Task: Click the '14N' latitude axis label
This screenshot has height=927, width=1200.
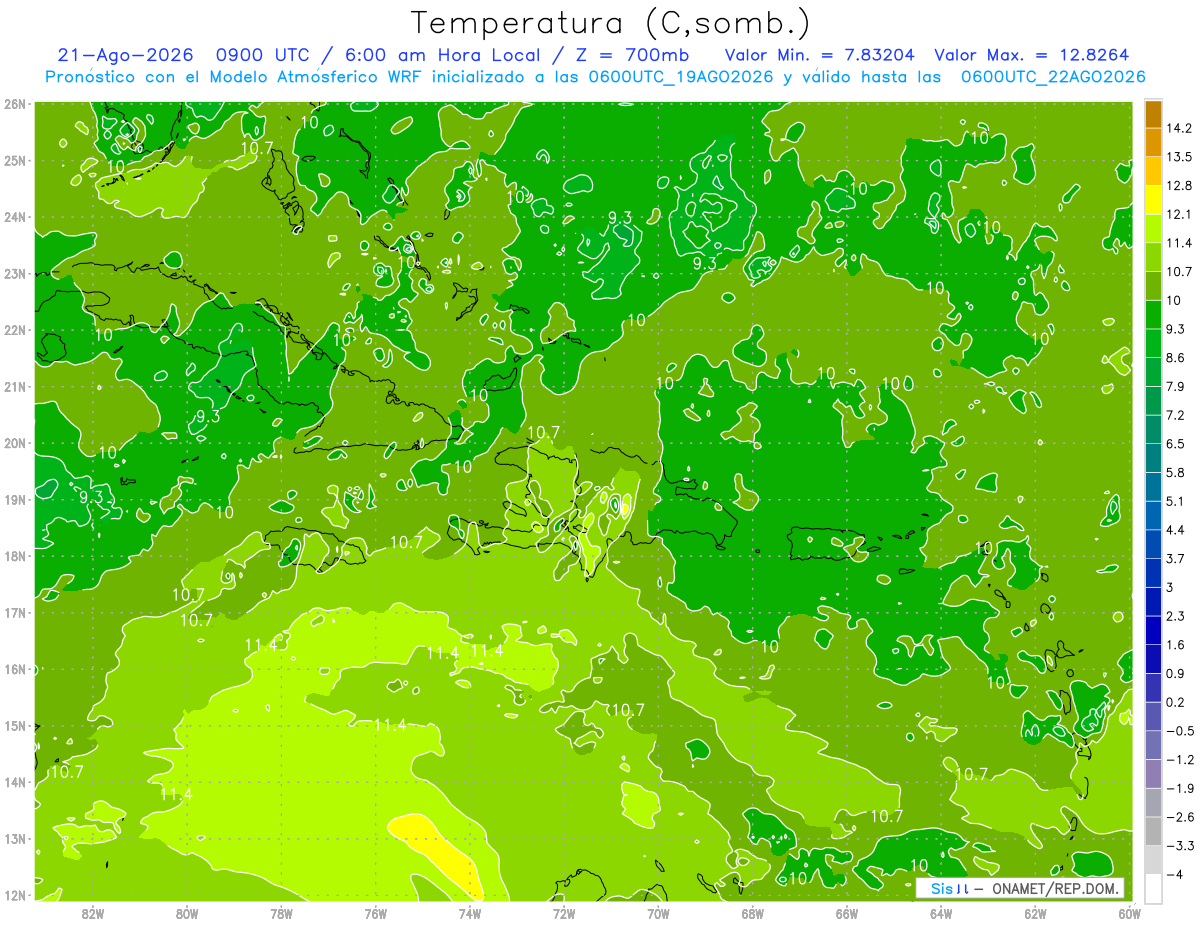Action: click(x=15, y=781)
